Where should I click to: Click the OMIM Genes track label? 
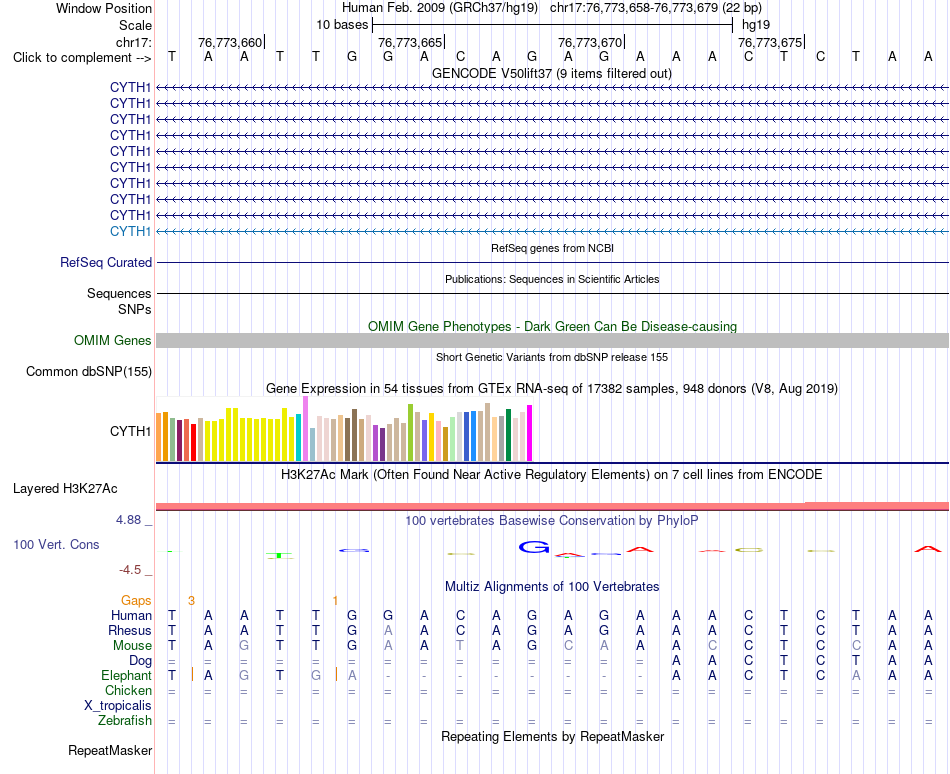pyautogui.click(x=113, y=340)
